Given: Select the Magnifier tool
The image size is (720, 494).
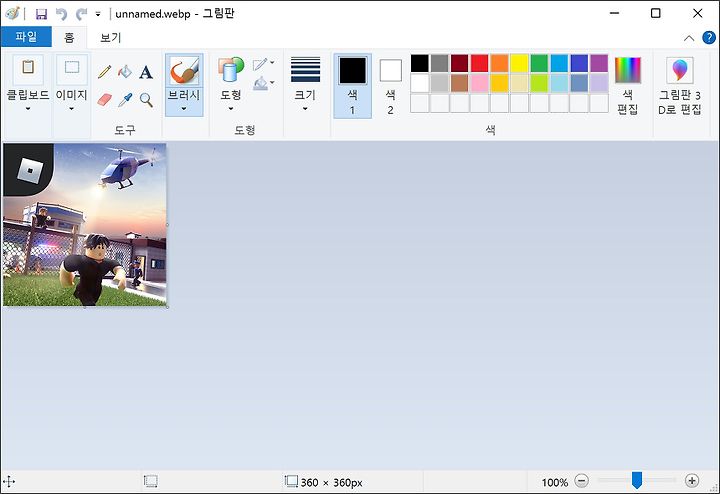Looking at the screenshot, I should pyautogui.click(x=146, y=100).
